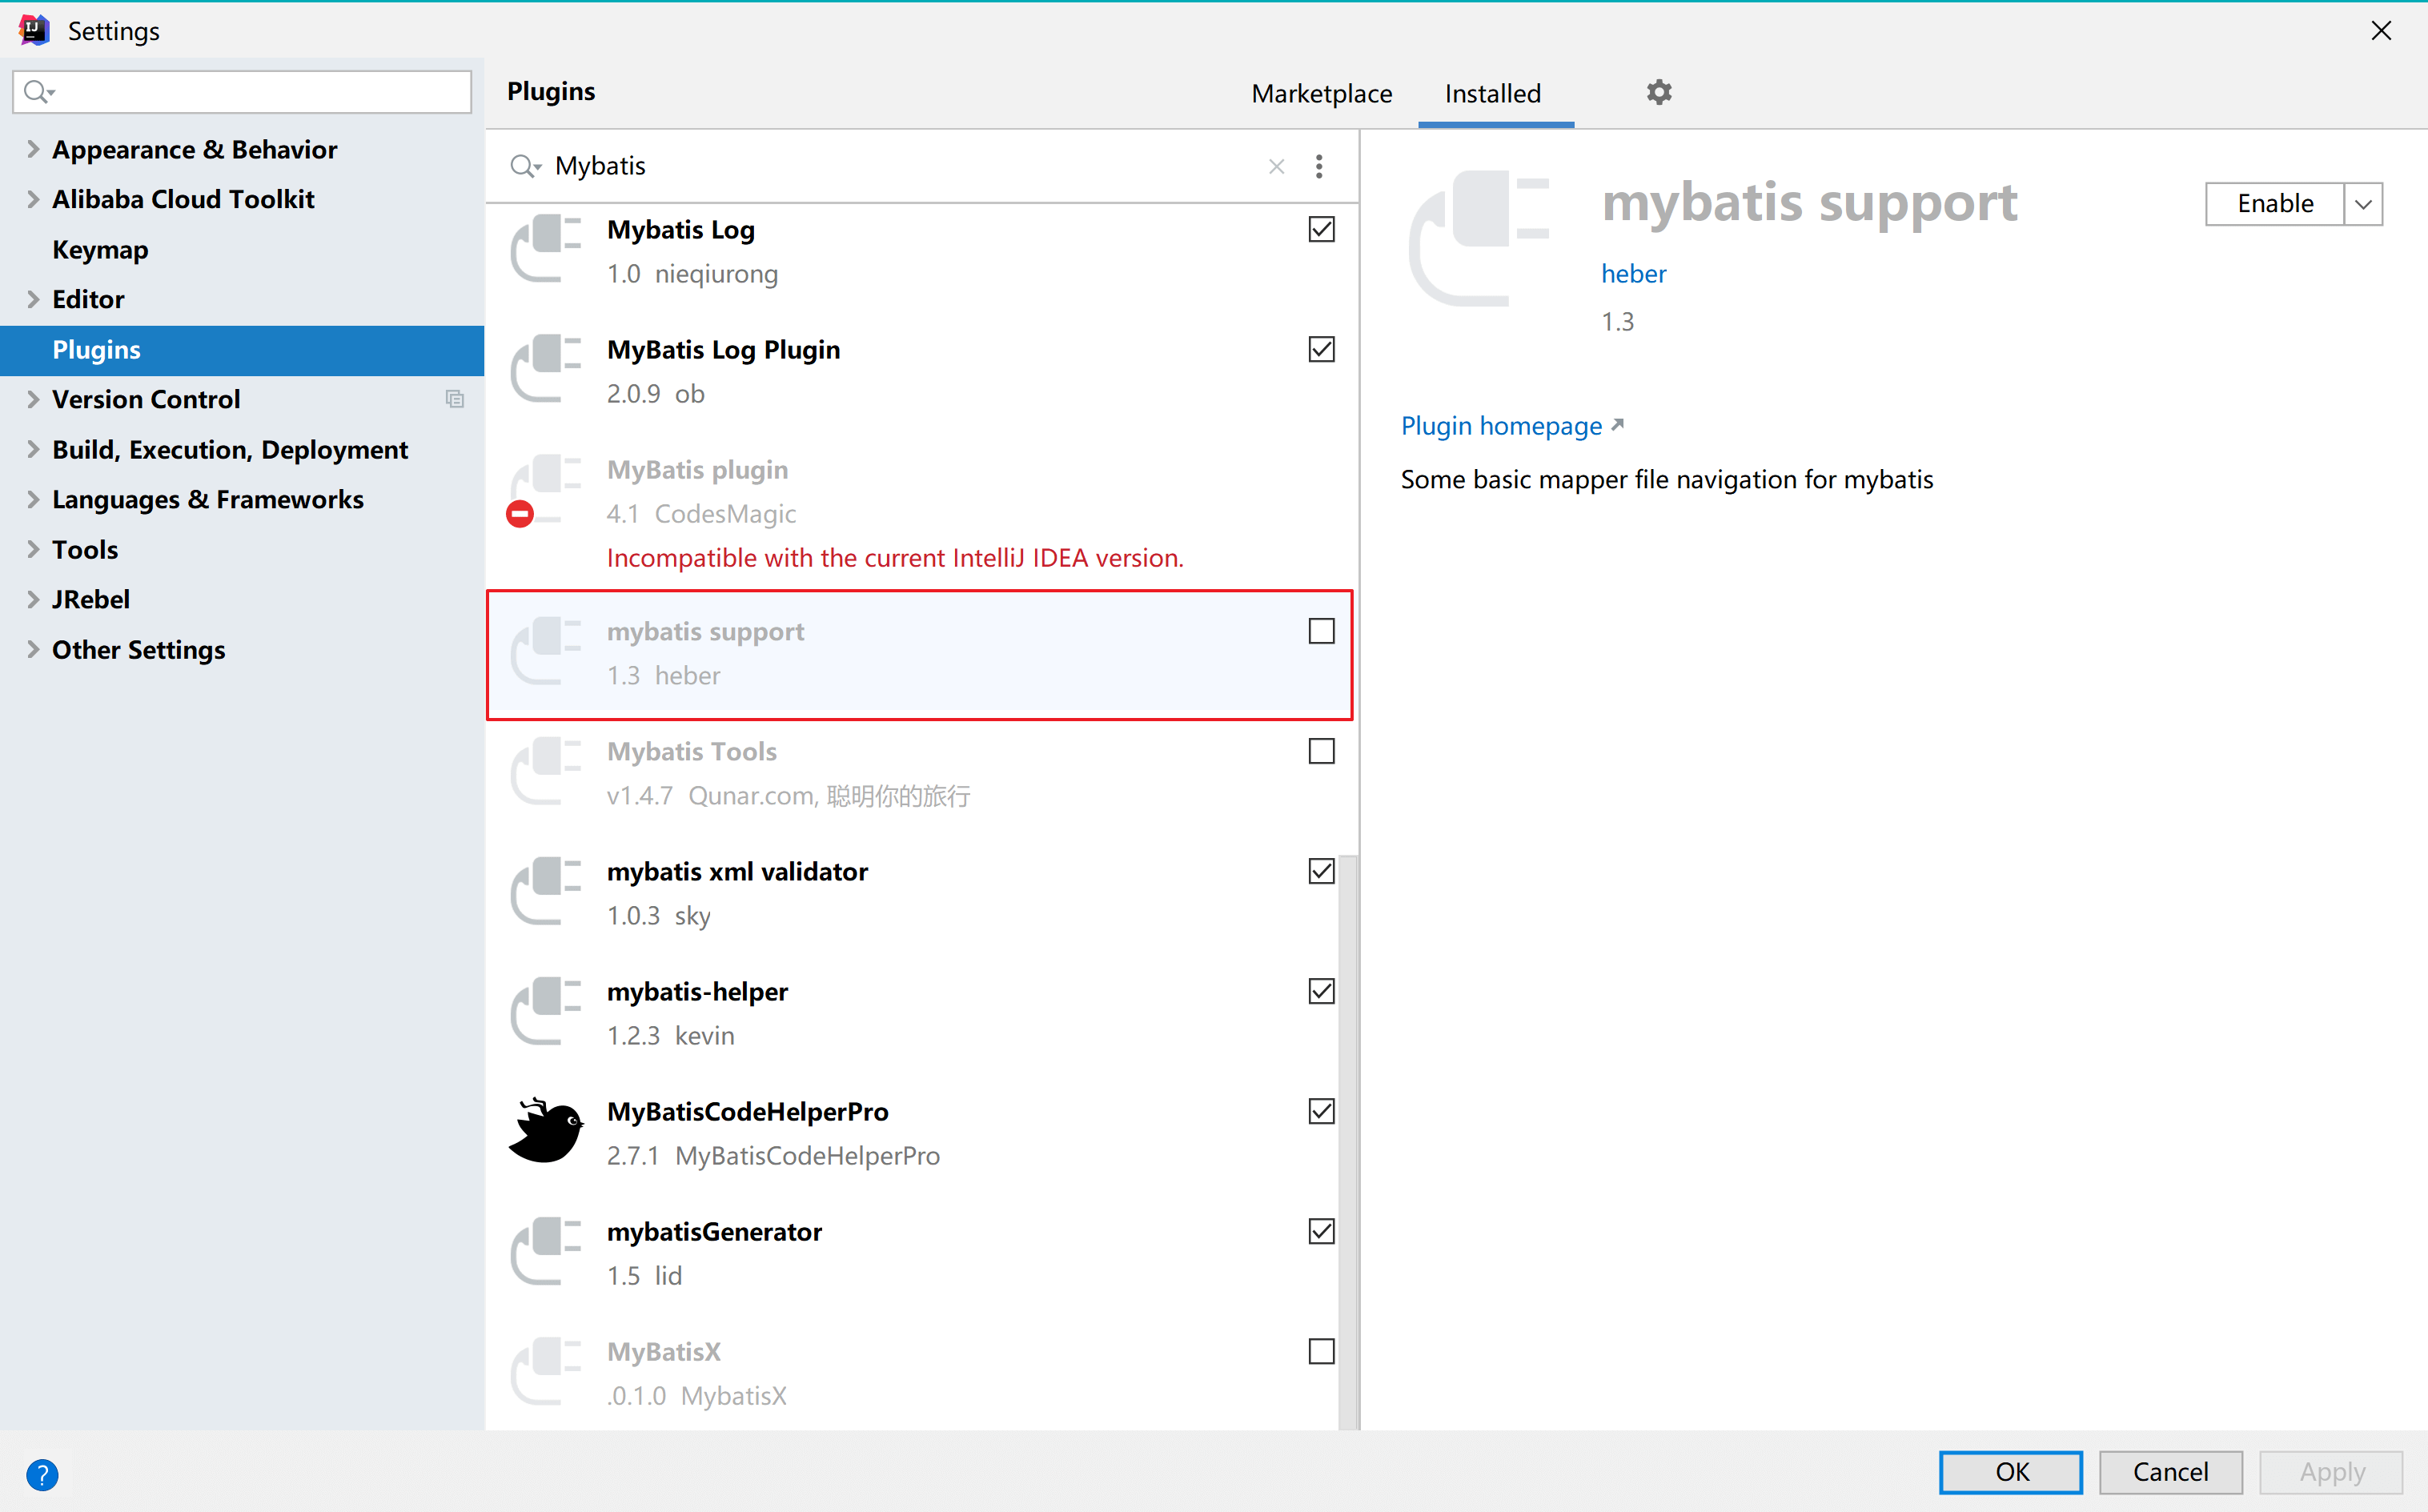The image size is (2428, 1512).
Task: Click the red incompatible plugin warning icon
Action: click(x=520, y=514)
